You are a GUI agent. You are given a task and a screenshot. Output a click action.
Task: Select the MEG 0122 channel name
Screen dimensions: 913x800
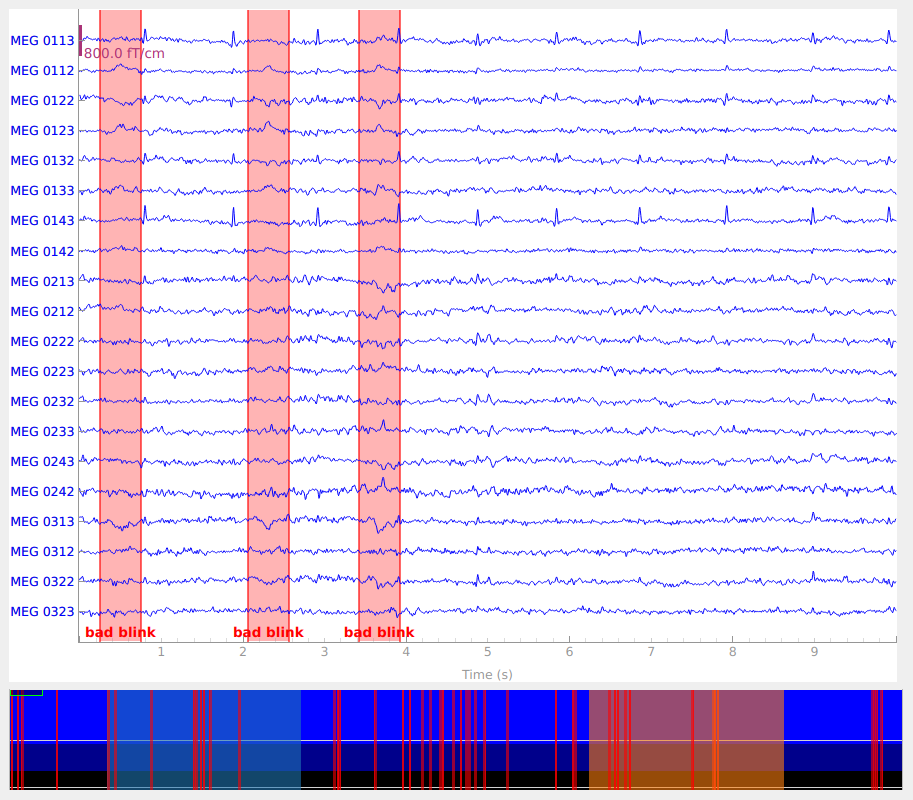point(42,101)
